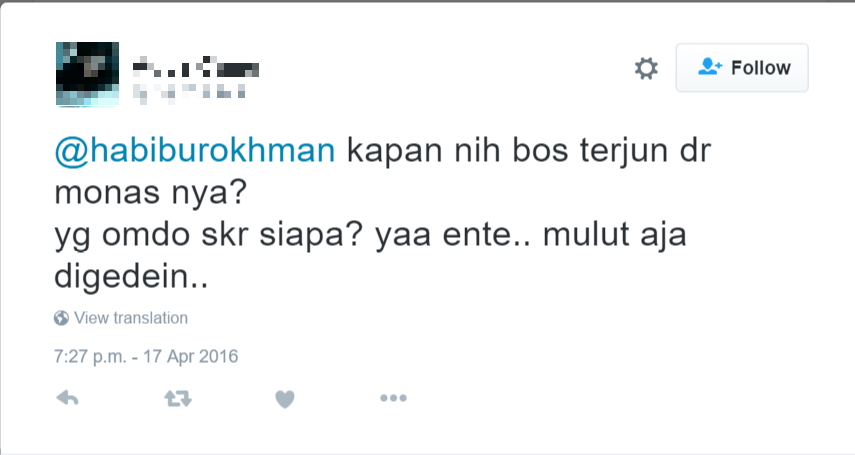This screenshot has width=855, height=455.
Task: Open the 7:27 p.m. timestamp link
Action: 90,357
